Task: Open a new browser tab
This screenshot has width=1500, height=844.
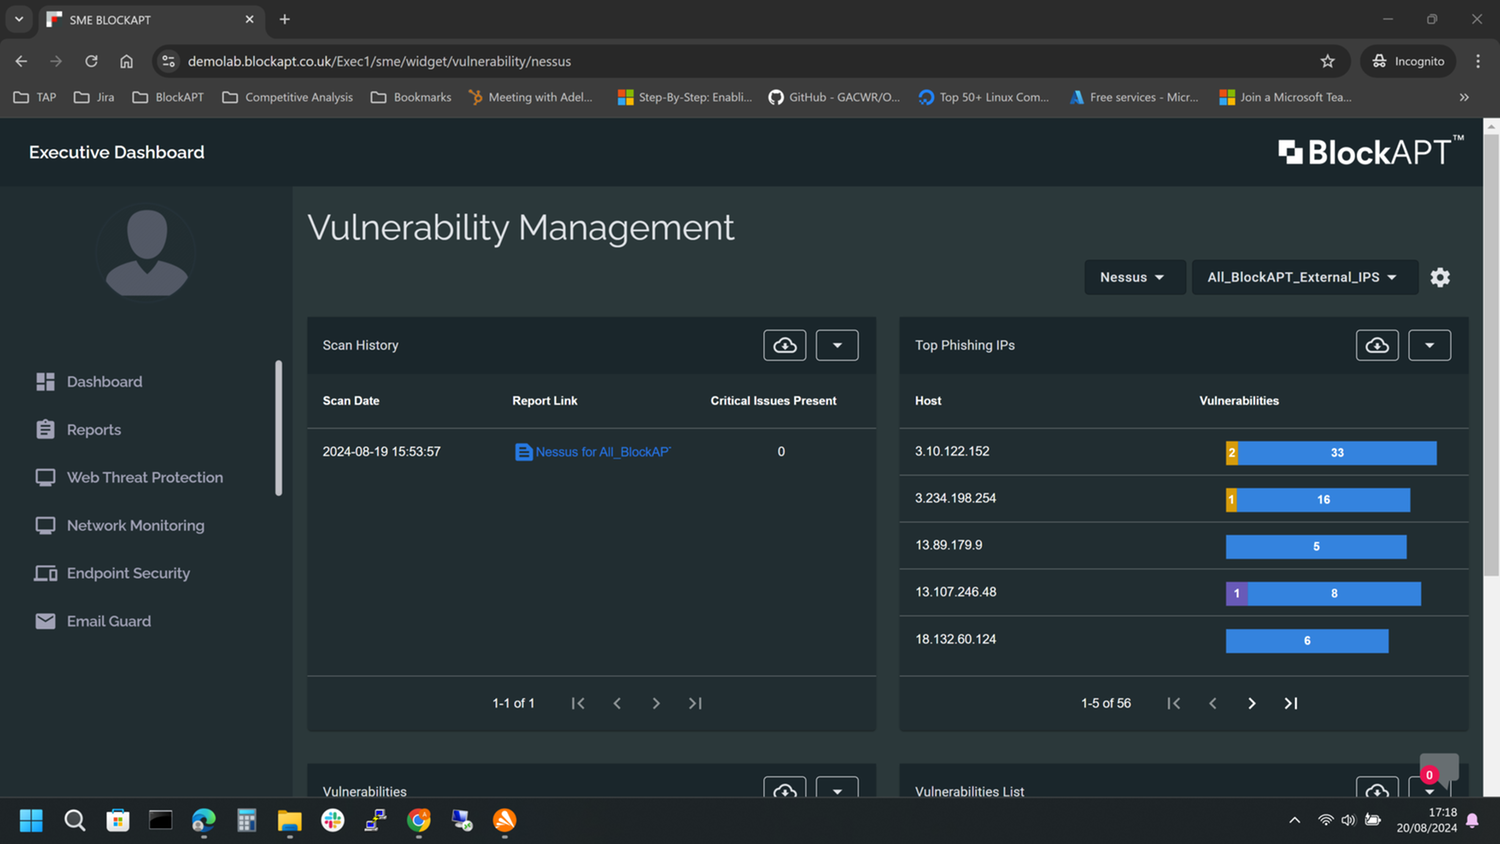Action: pyautogui.click(x=285, y=19)
